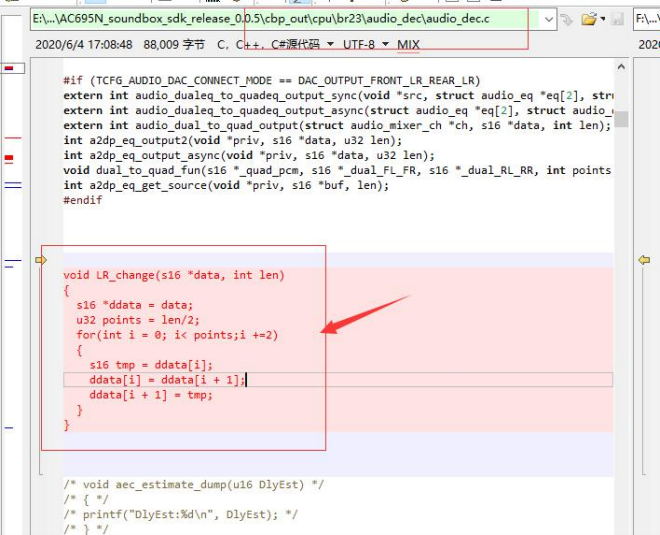
Task: Click the red difference marker in overview strip
Action: 9,159
